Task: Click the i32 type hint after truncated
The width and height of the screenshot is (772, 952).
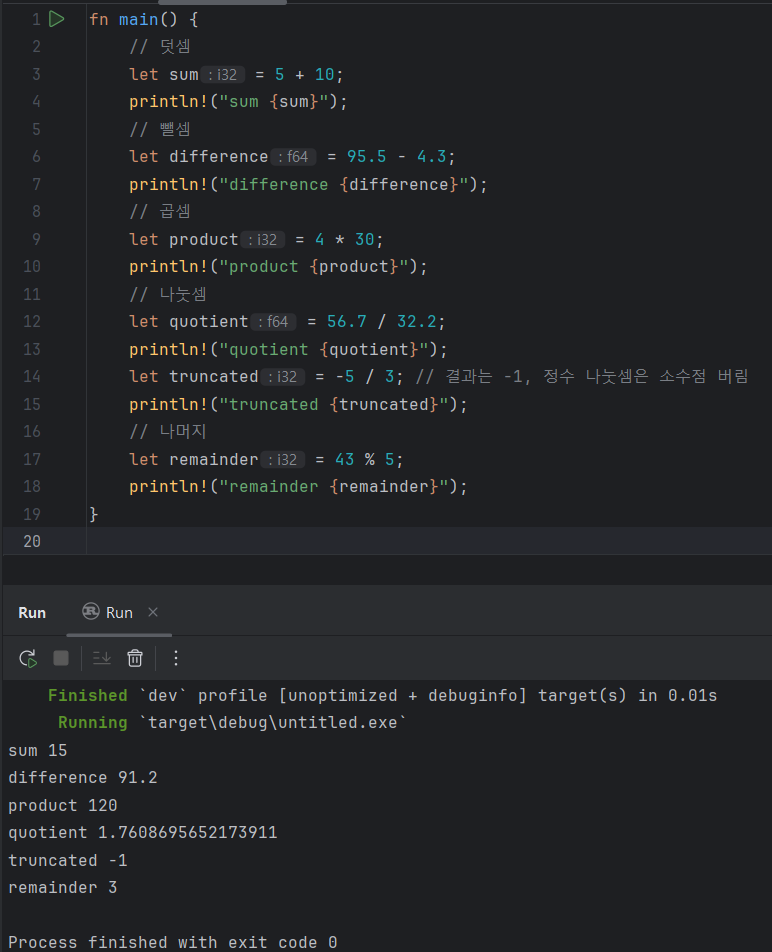Action: (283, 377)
